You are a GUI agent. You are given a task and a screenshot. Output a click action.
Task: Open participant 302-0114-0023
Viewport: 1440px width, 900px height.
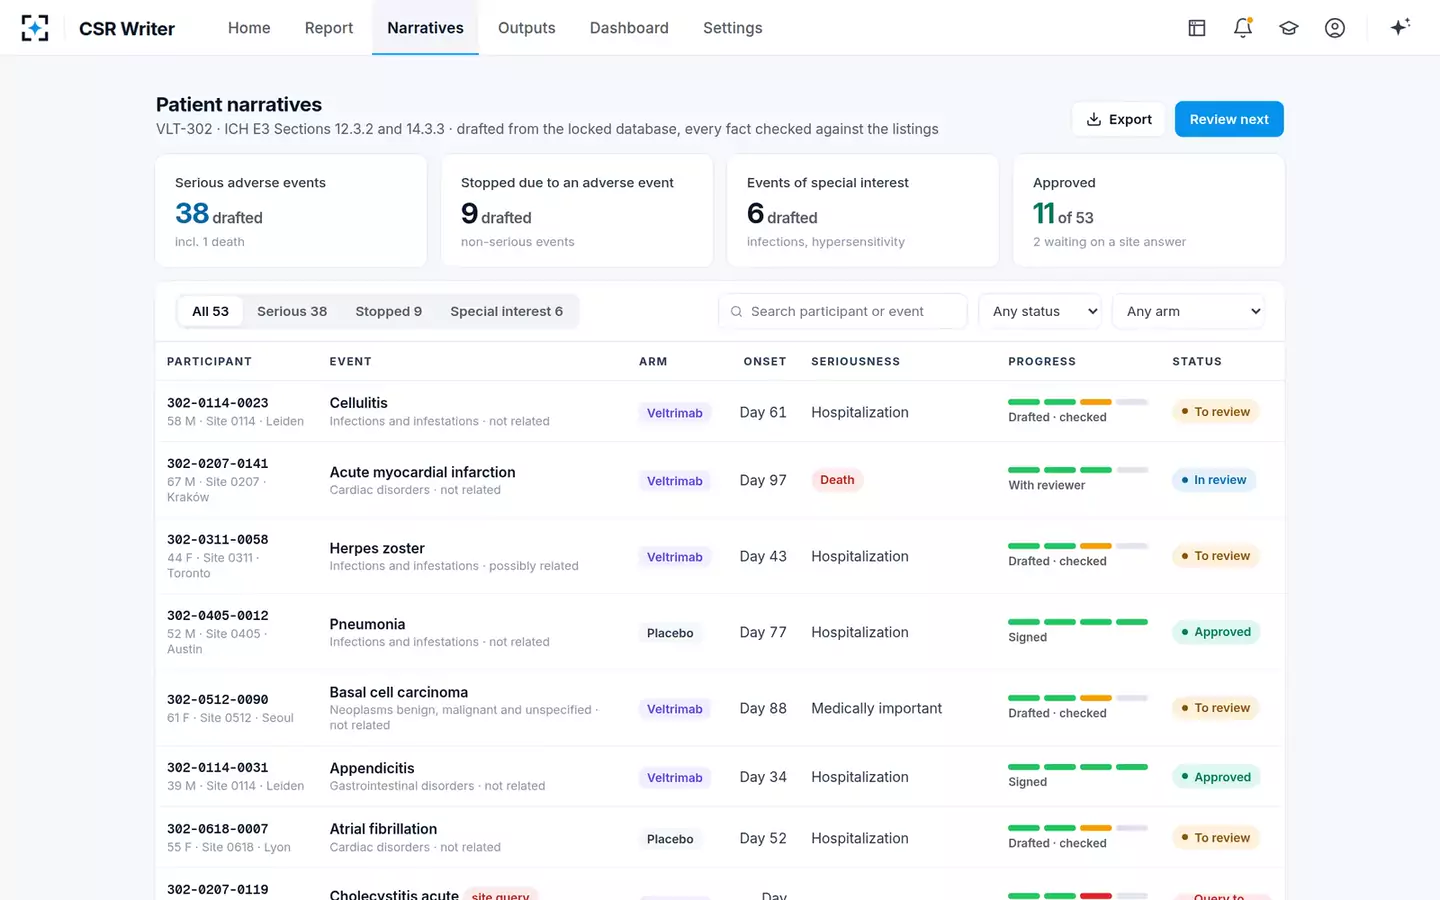pos(218,403)
